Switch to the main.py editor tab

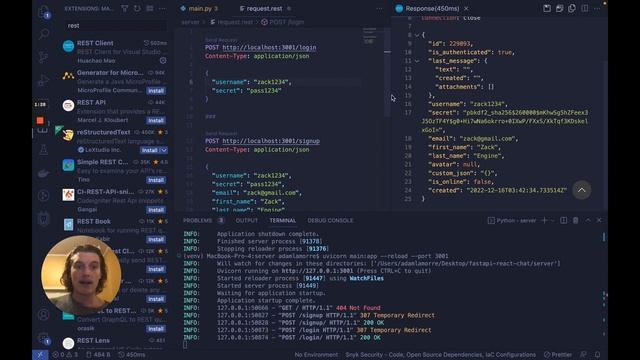point(199,8)
